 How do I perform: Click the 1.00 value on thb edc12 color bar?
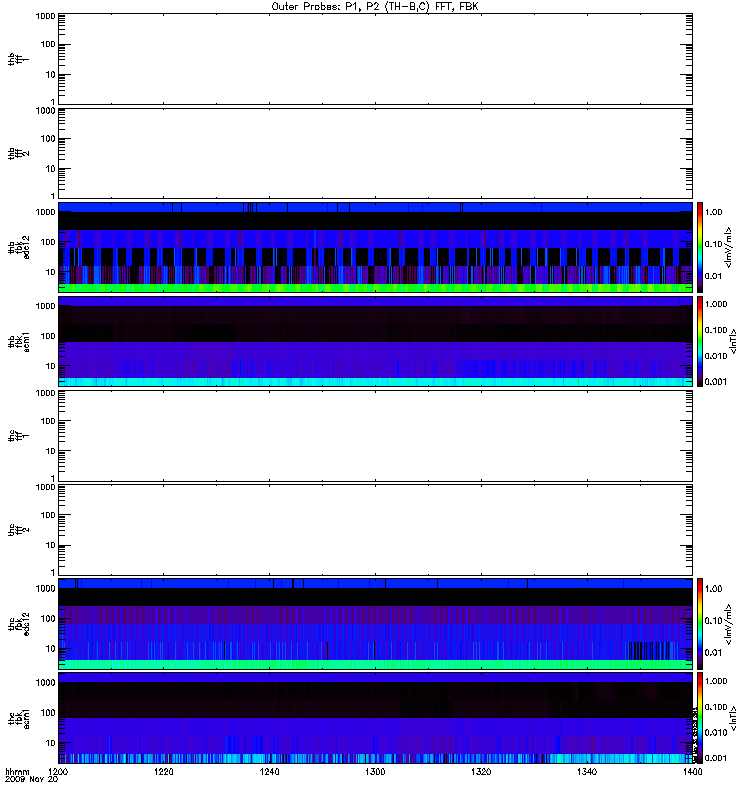click(713, 212)
